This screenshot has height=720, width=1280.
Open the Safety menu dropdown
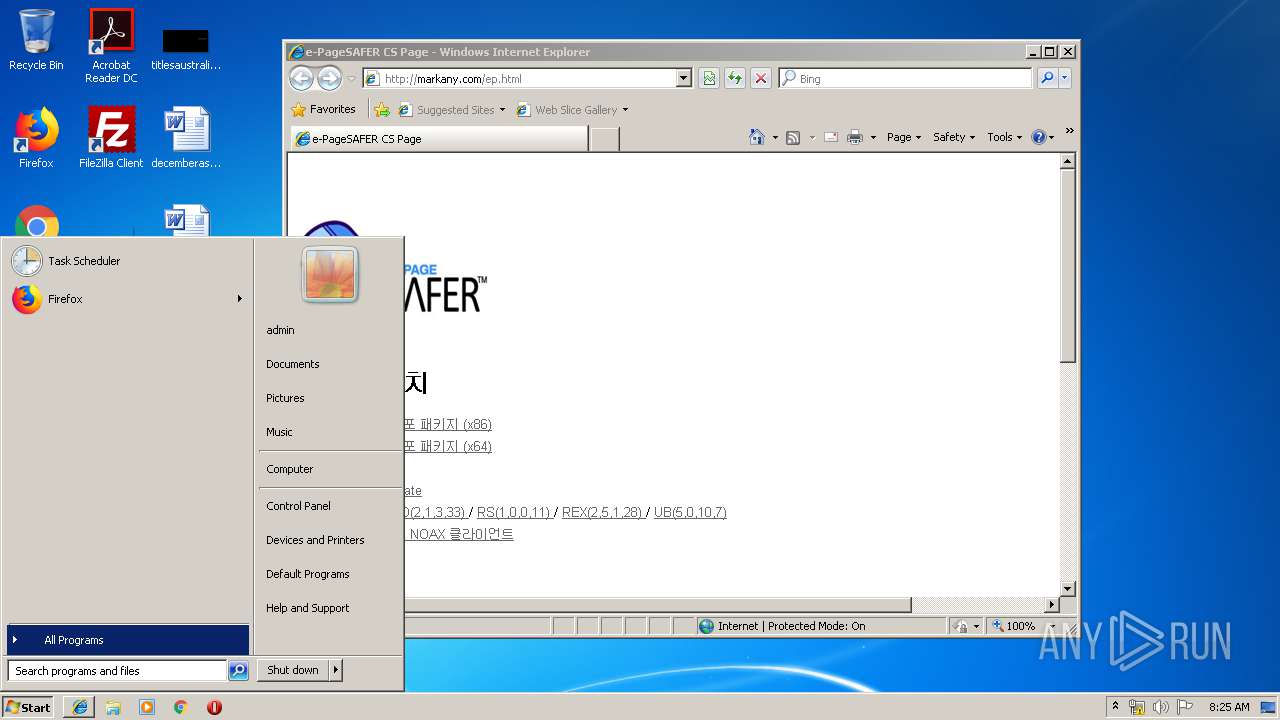[953, 137]
